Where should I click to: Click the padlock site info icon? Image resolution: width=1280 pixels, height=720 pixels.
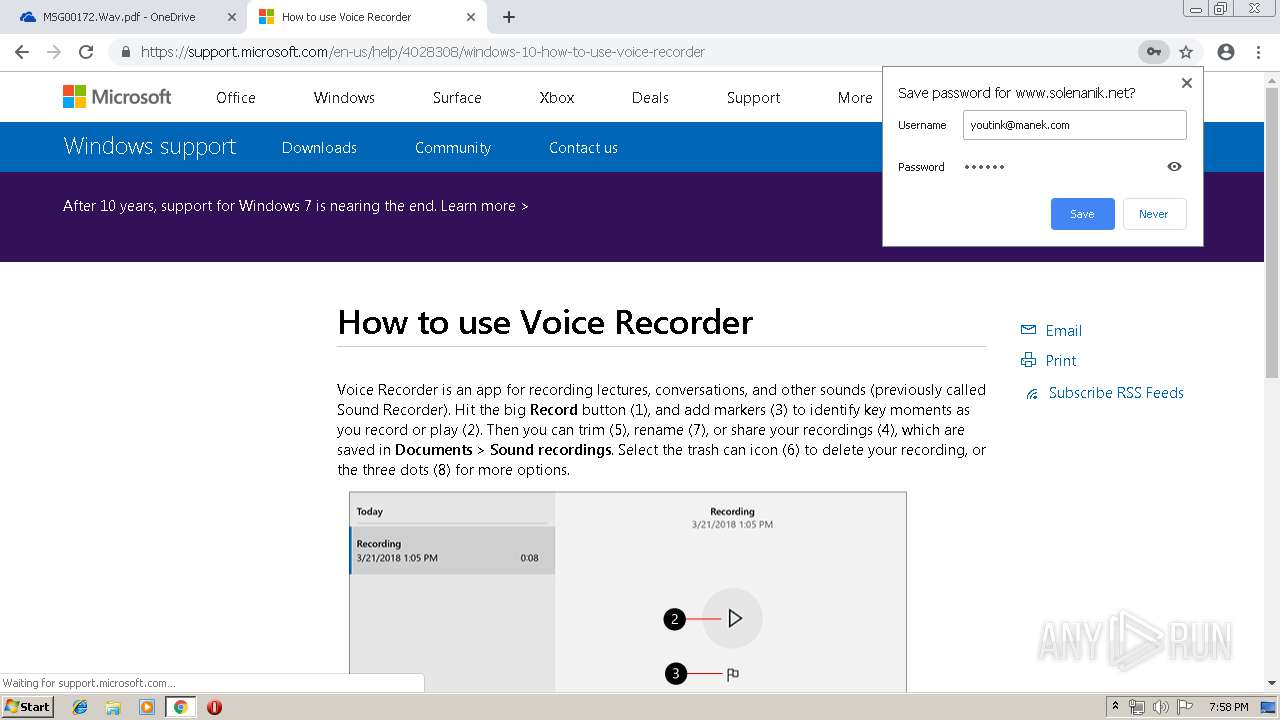126,52
